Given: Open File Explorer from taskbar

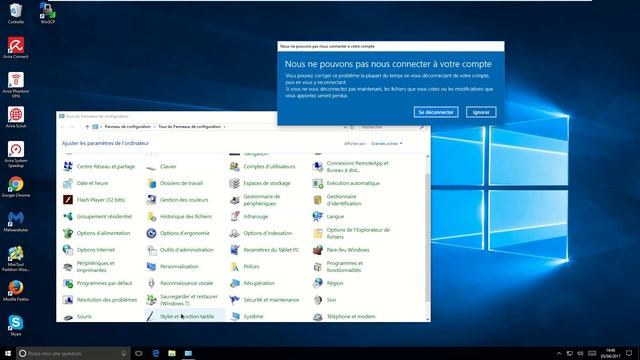Looking at the screenshot, I should tap(172, 353).
